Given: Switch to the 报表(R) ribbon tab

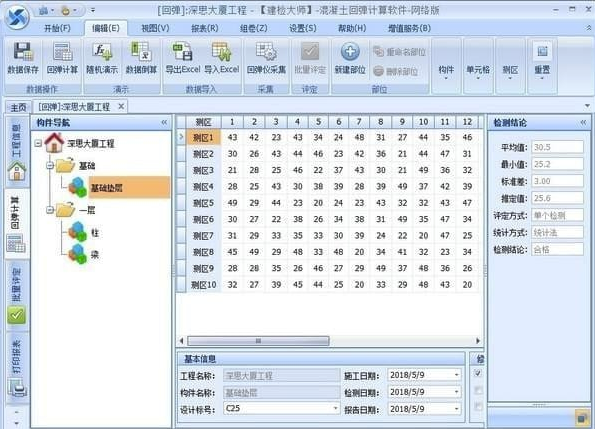Looking at the screenshot, I should click(x=205, y=28).
